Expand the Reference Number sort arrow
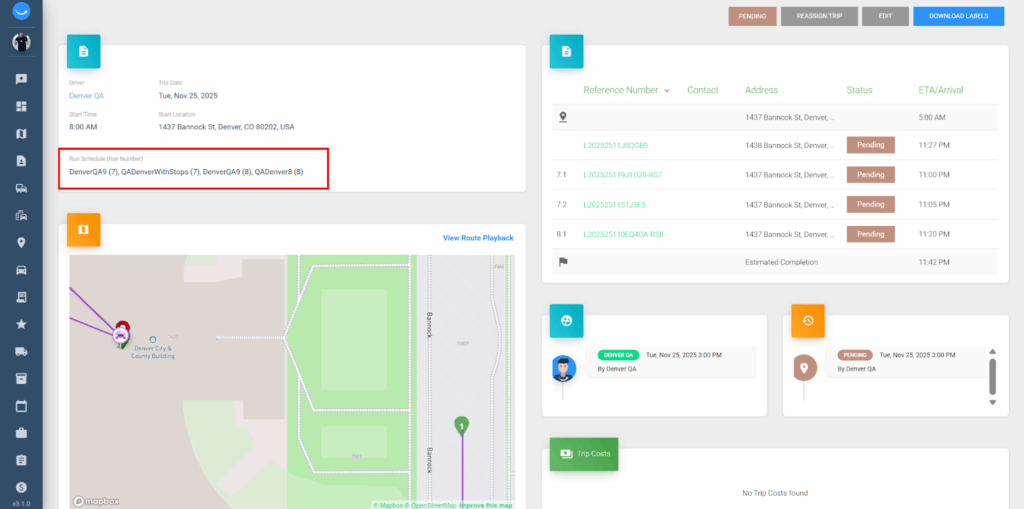Viewport: 1024px width, 509px height. [x=667, y=91]
